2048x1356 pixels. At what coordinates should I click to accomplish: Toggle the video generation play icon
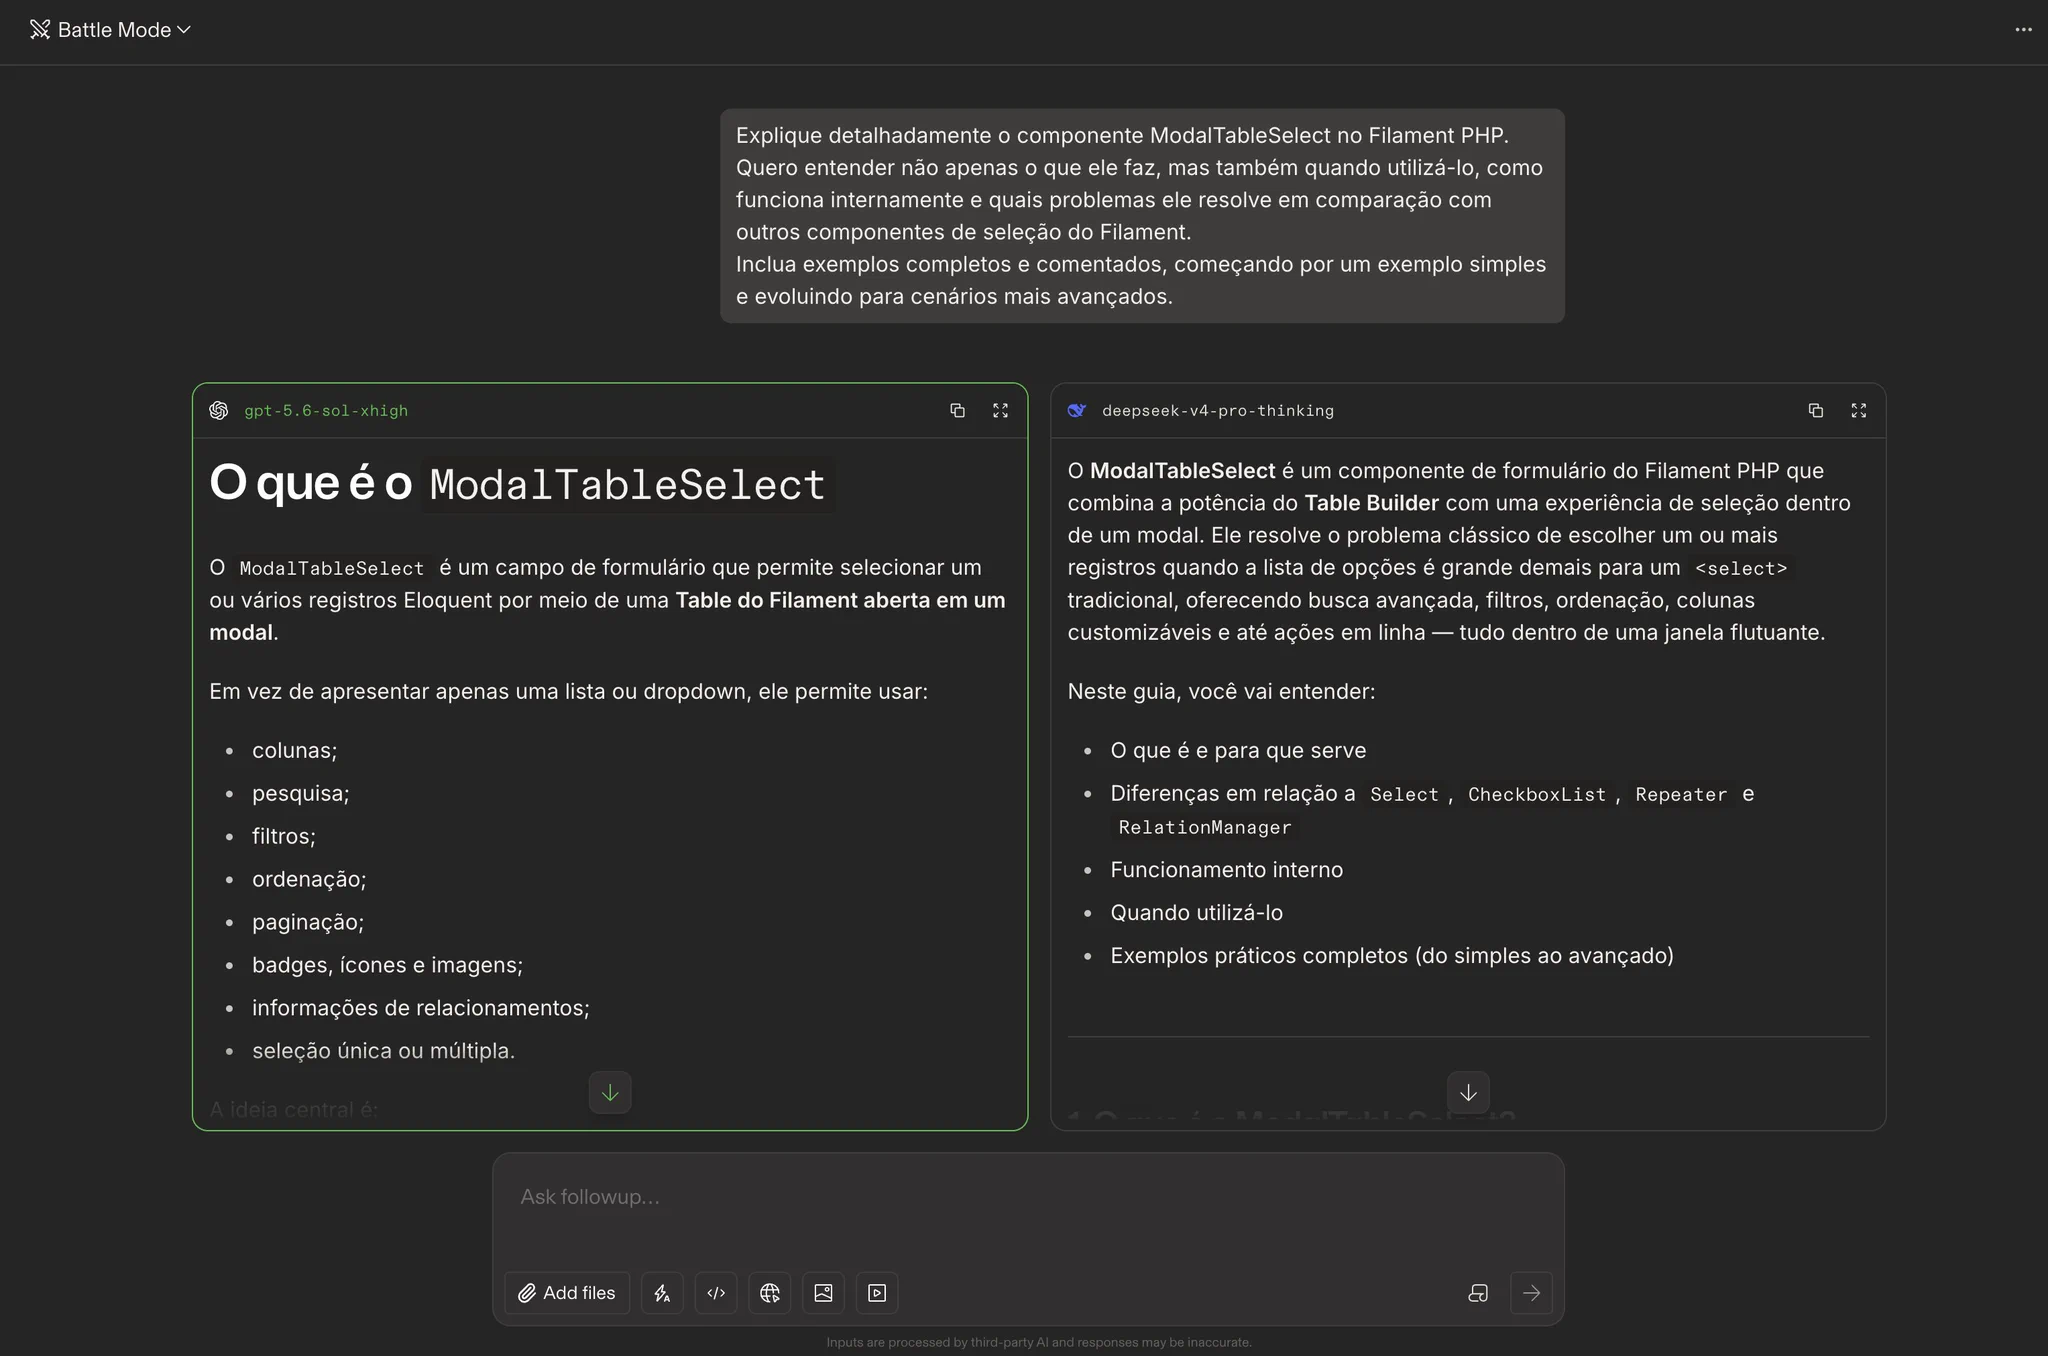coord(877,1293)
